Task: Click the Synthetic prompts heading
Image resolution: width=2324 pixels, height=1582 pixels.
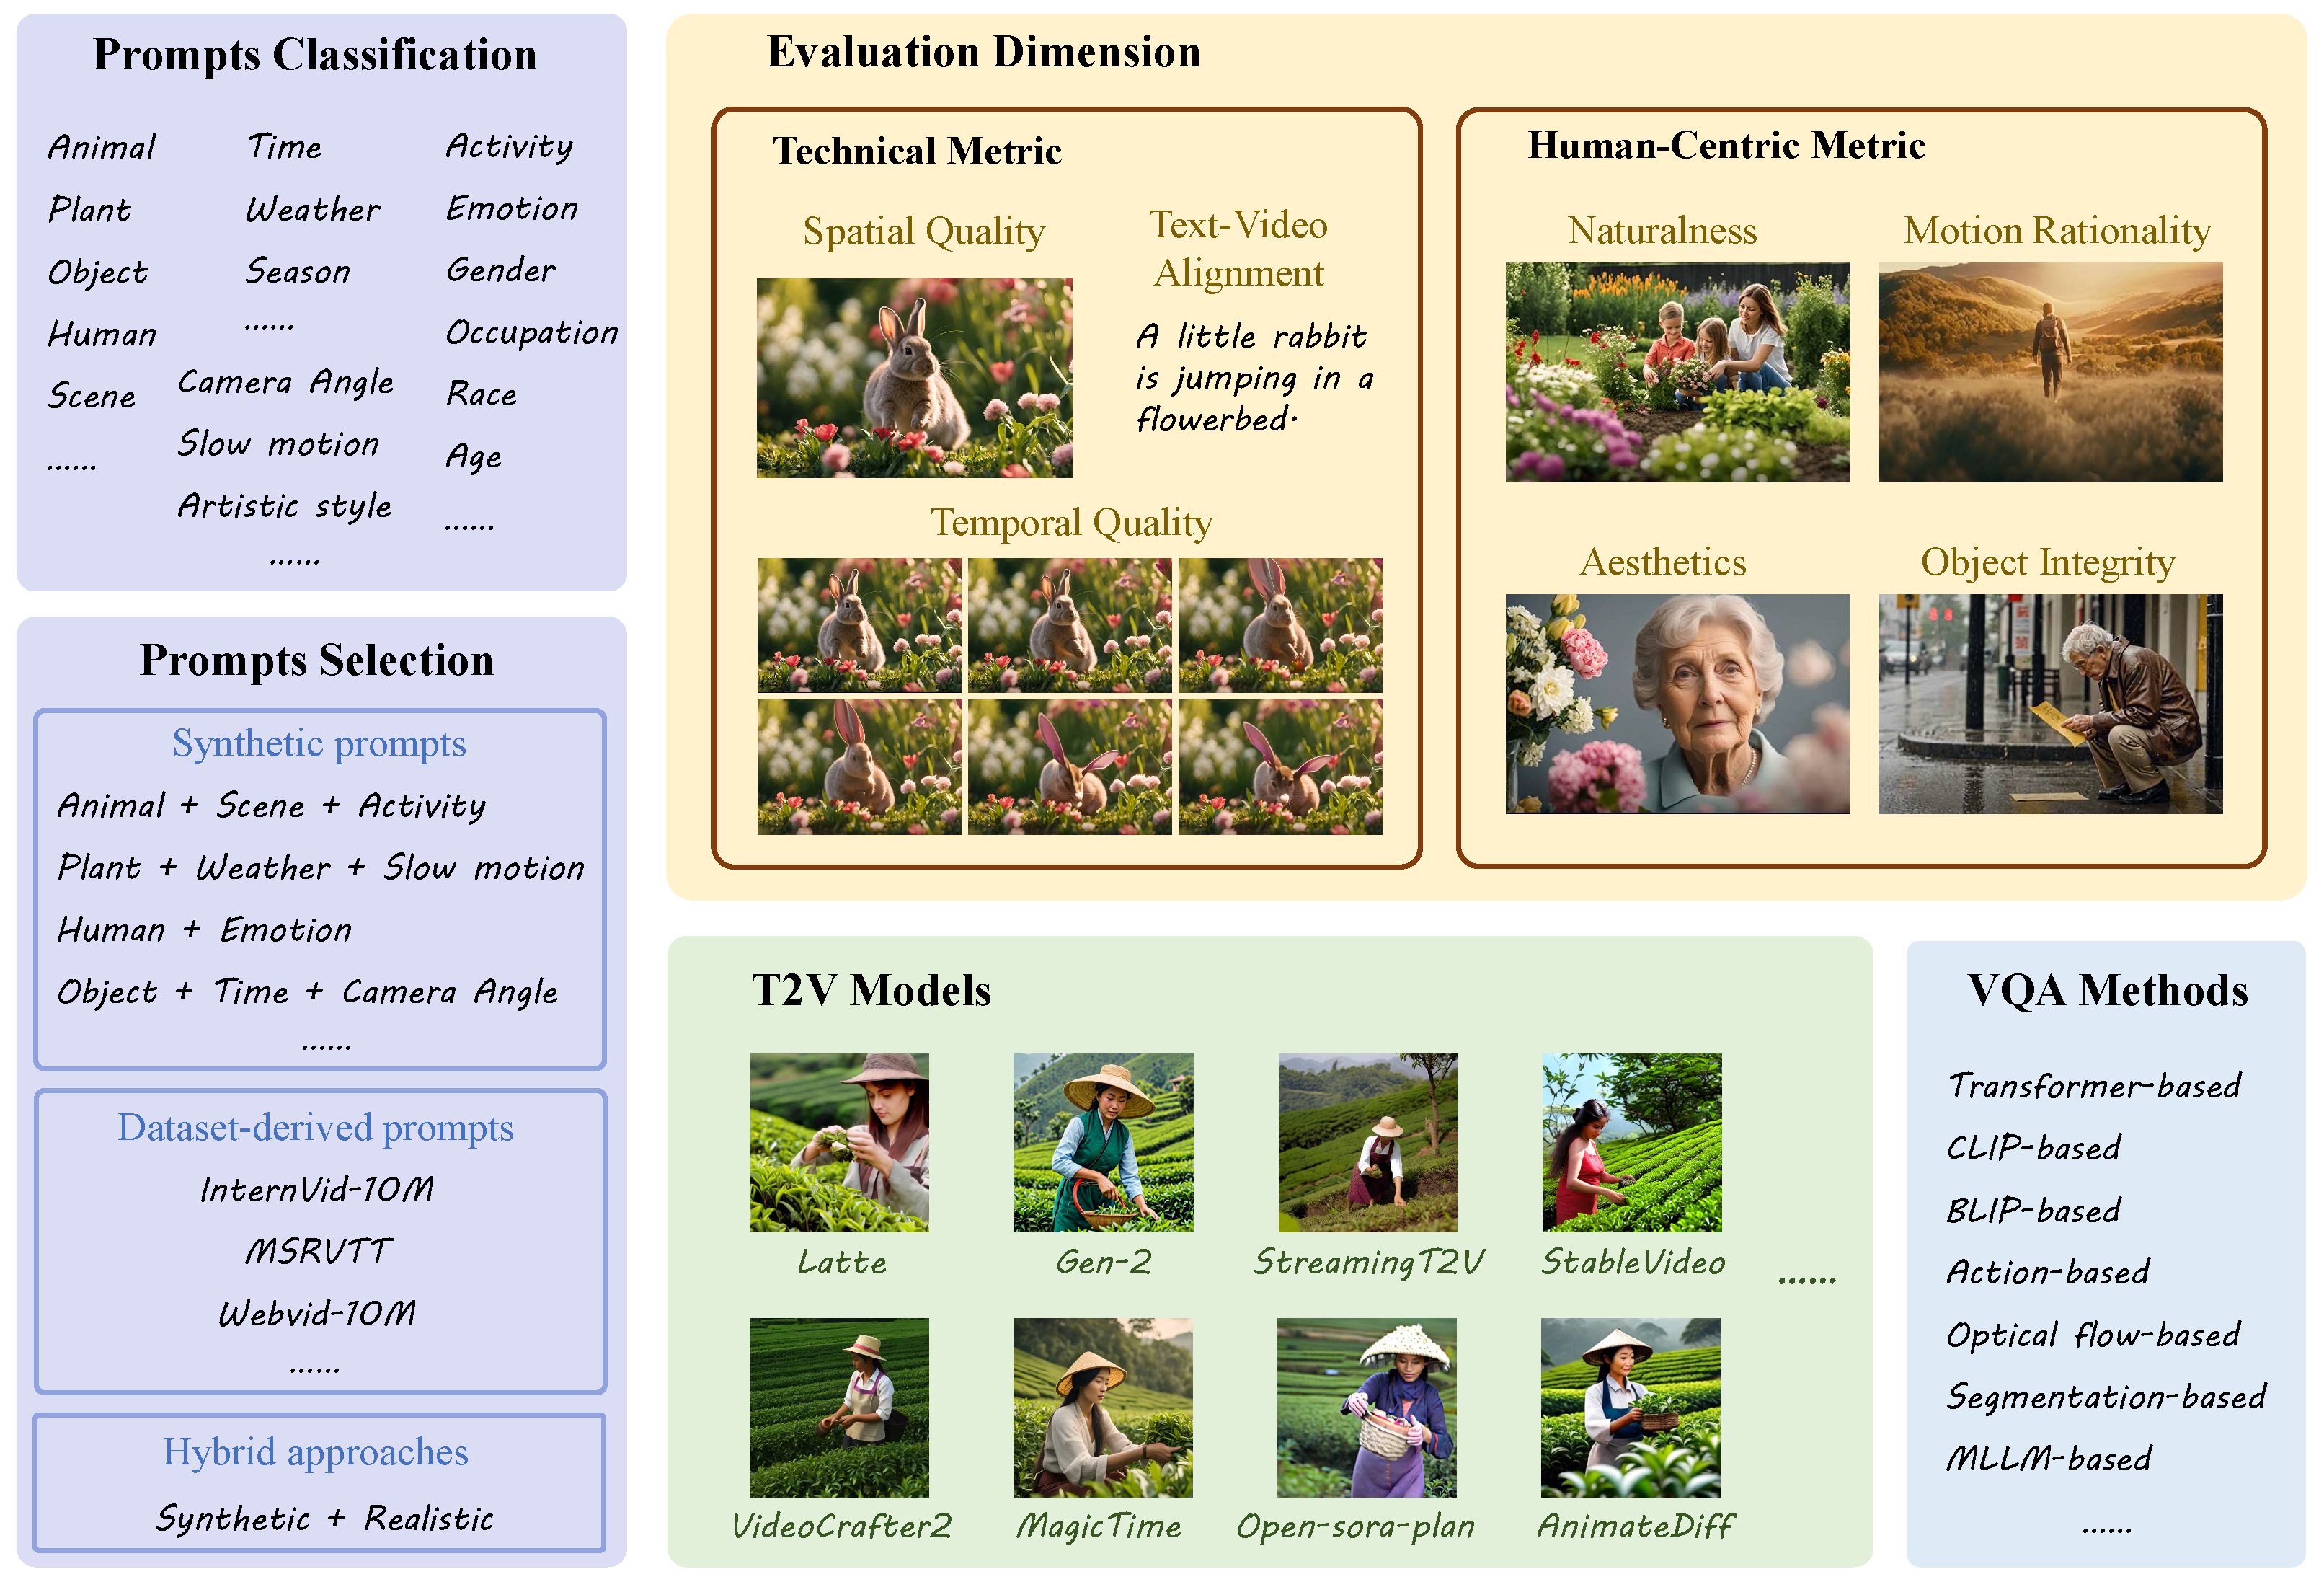Action: [319, 744]
